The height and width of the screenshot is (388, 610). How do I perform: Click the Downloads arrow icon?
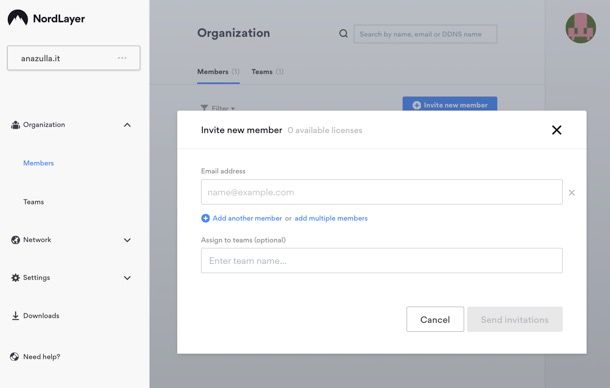15,316
